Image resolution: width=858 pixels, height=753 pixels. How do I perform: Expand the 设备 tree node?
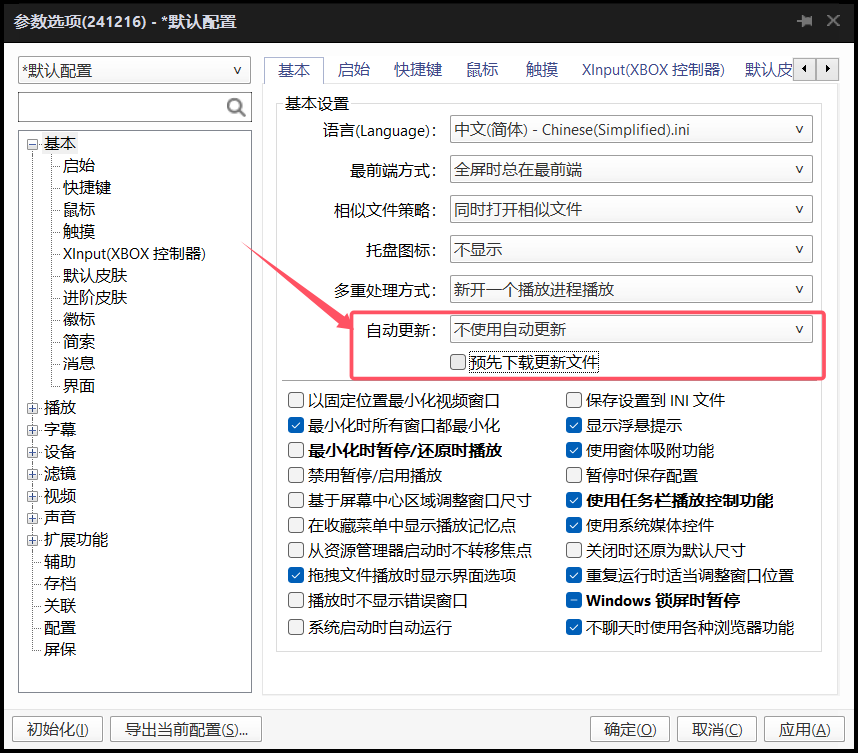click(33, 452)
